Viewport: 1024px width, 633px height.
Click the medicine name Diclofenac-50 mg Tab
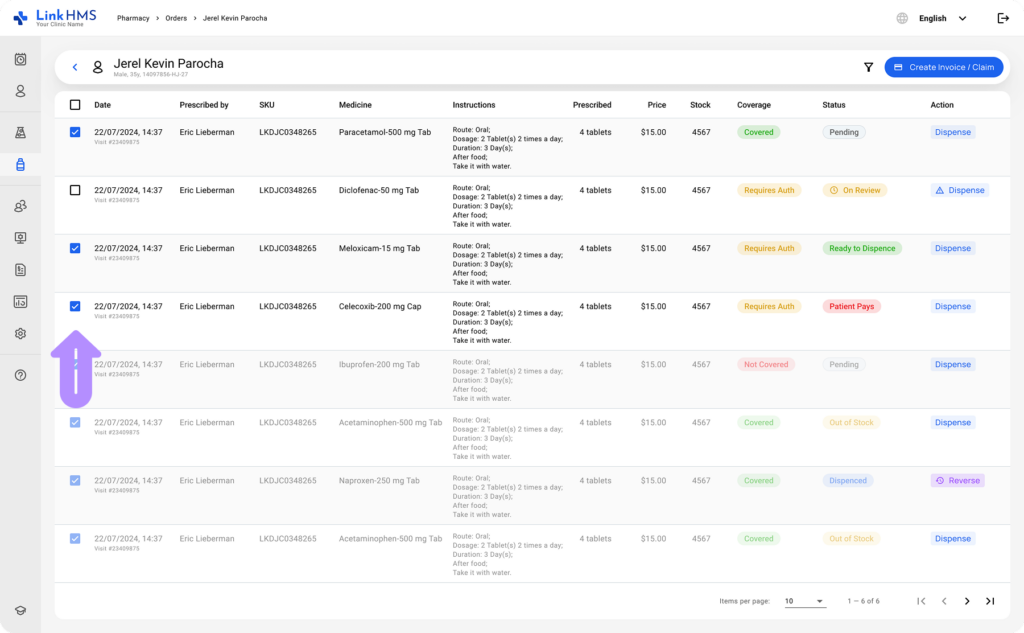[379, 190]
